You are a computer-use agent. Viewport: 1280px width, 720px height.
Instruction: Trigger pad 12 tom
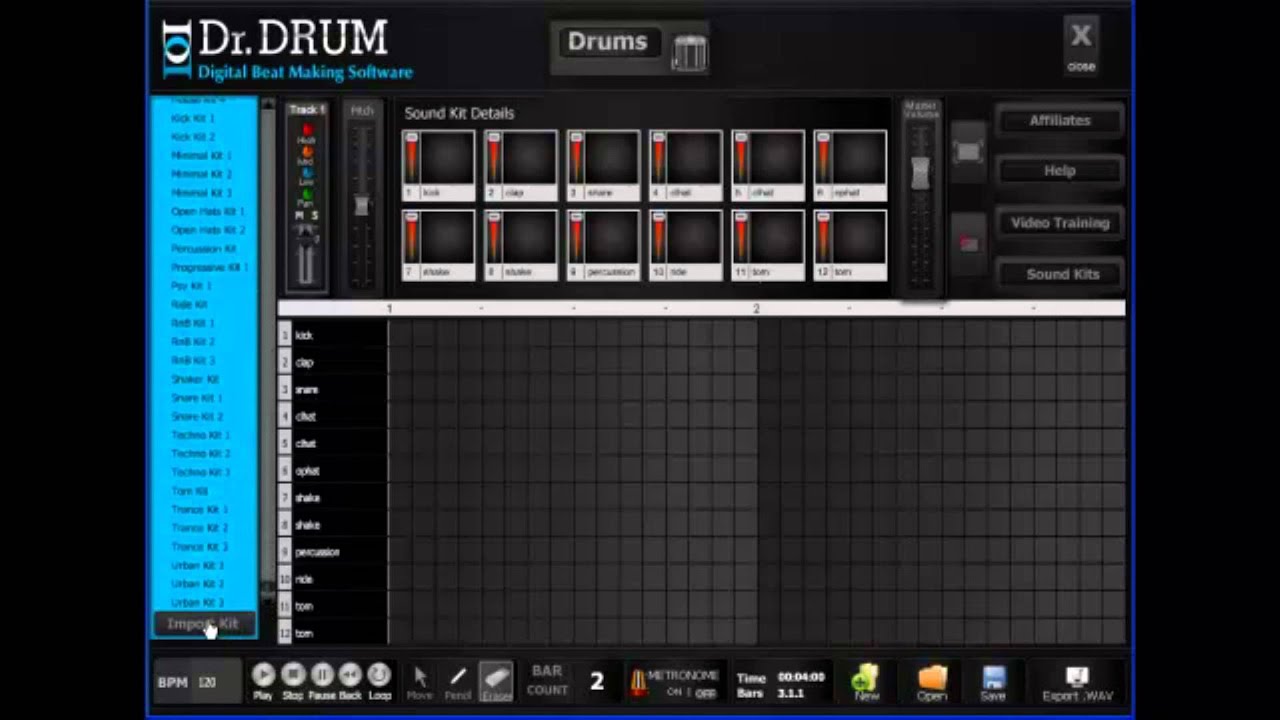[858, 238]
